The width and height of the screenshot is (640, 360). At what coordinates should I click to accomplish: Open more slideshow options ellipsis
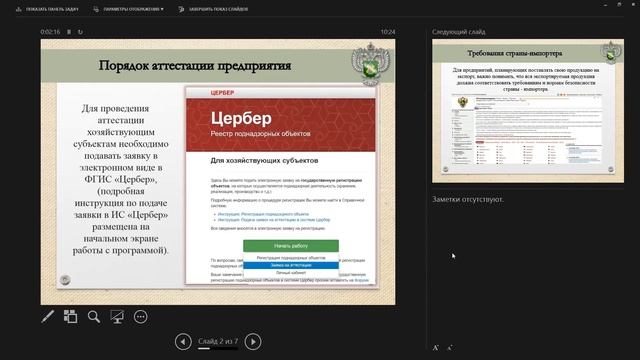coord(140,317)
